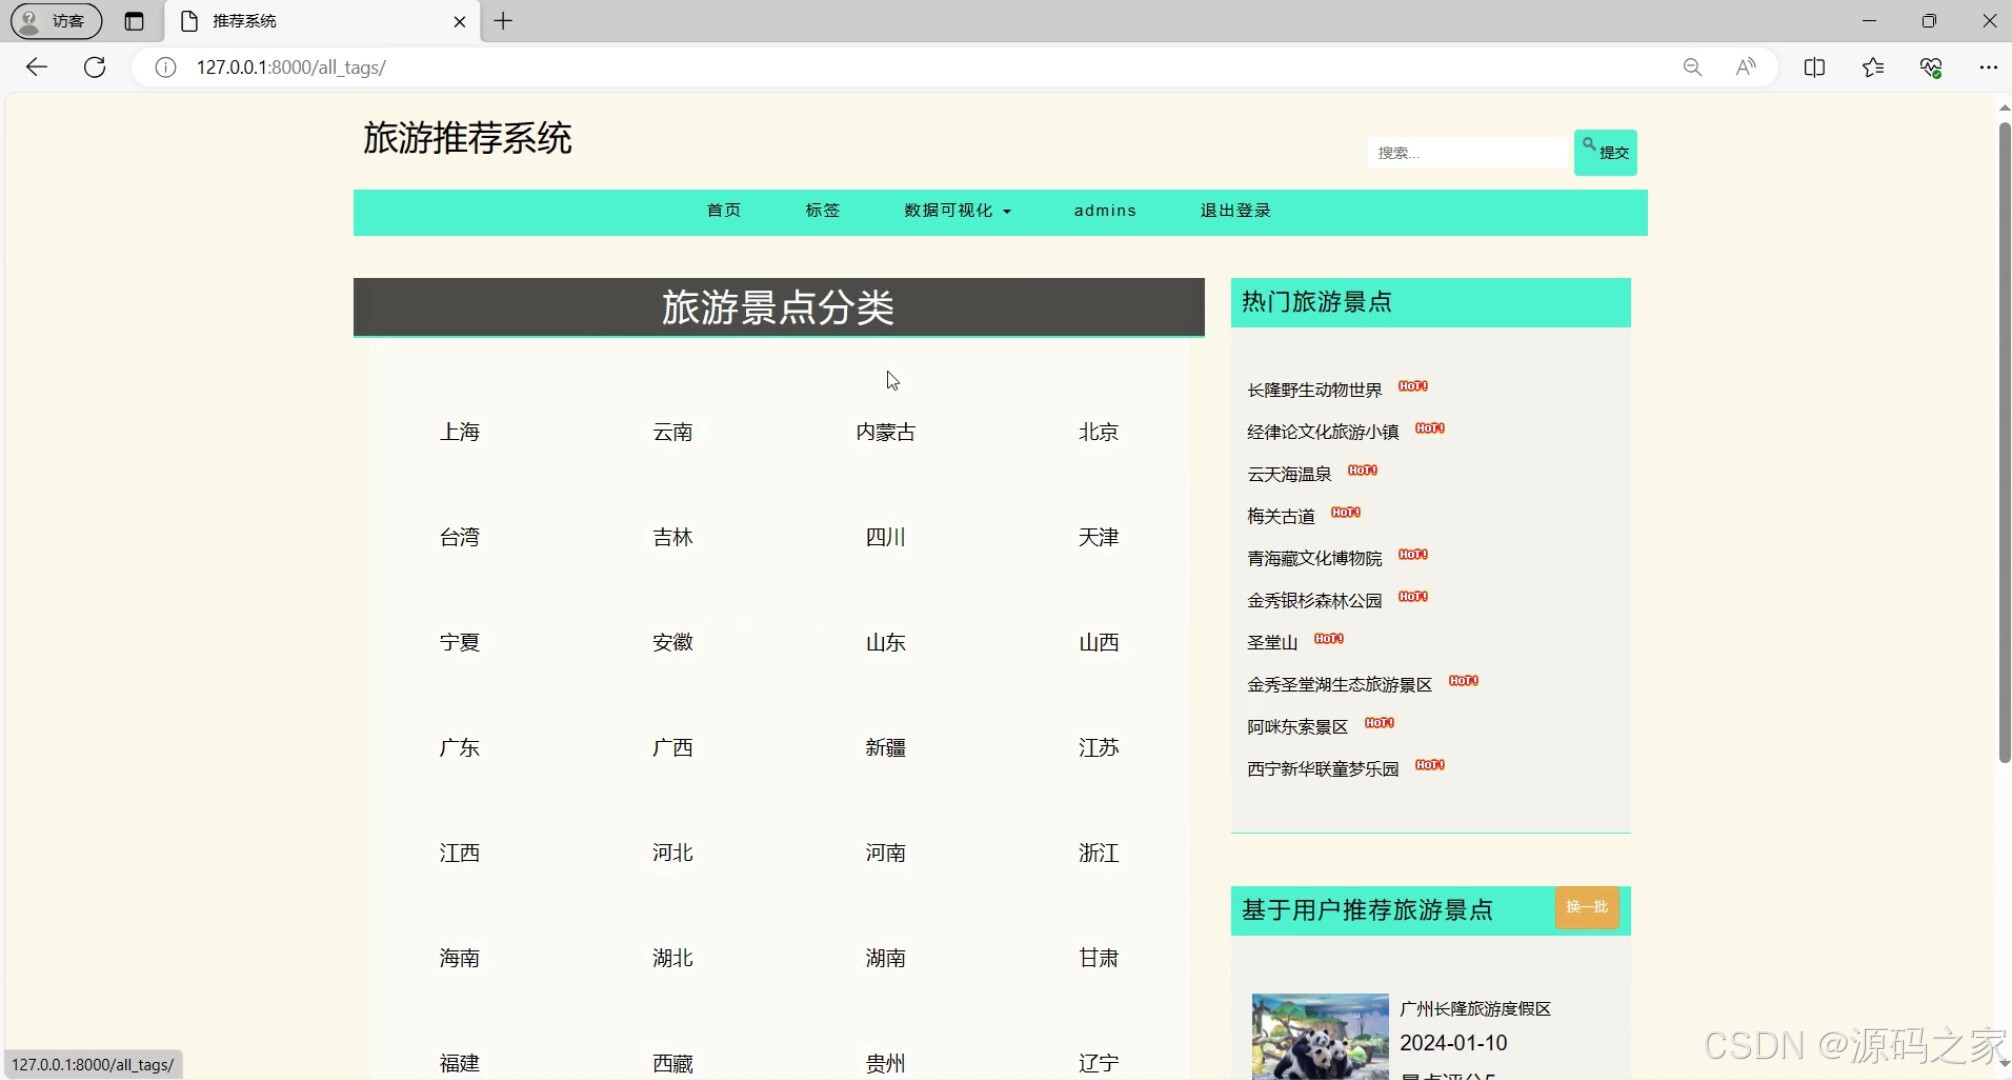The width and height of the screenshot is (2012, 1080).
Task: Open the browser settings ellipsis menu
Action: tap(1989, 67)
